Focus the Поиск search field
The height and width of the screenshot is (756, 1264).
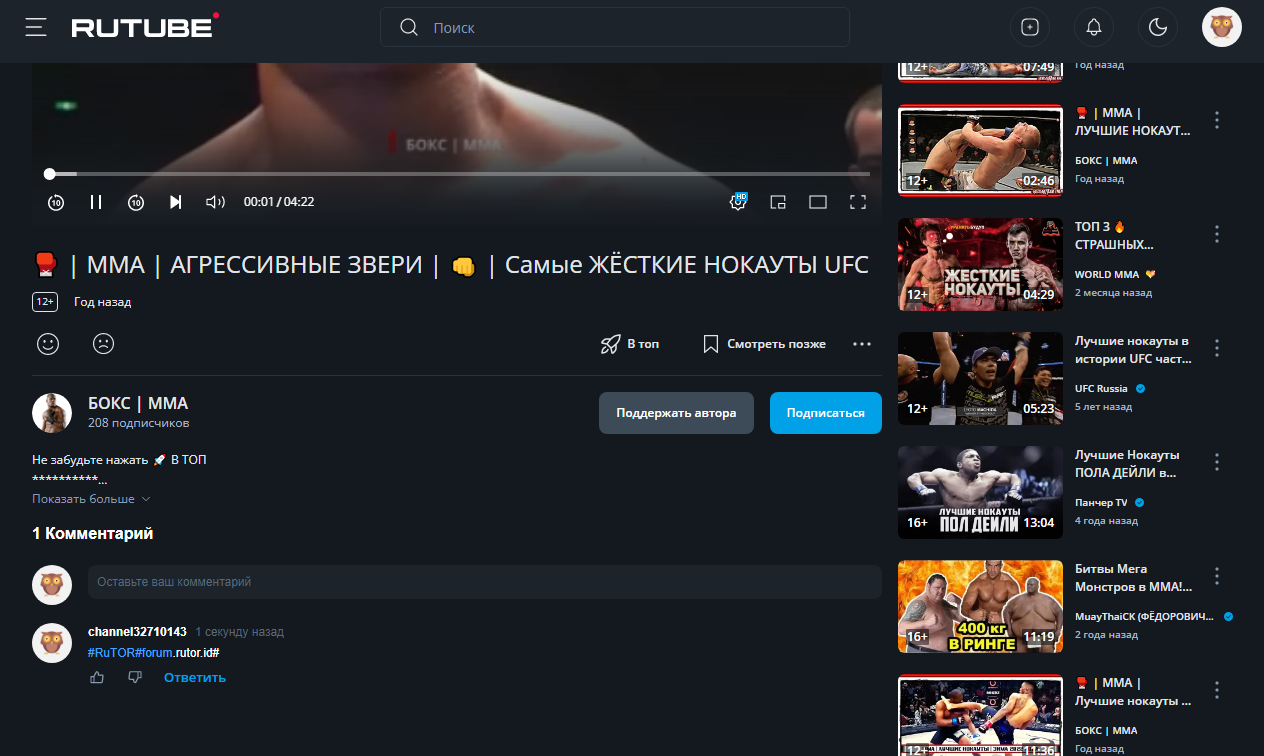[615, 27]
